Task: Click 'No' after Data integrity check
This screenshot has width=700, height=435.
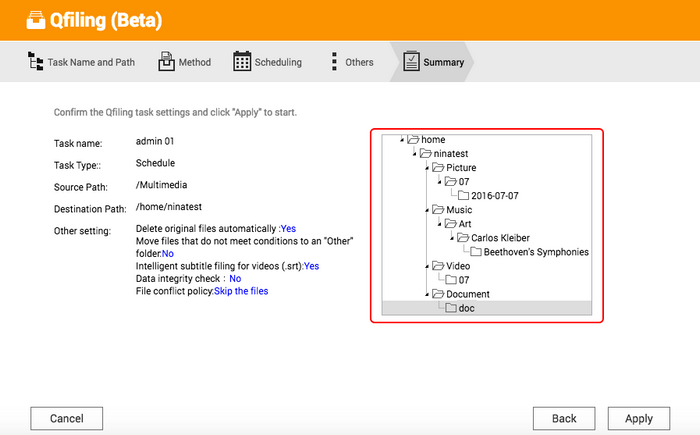Action: click(235, 279)
